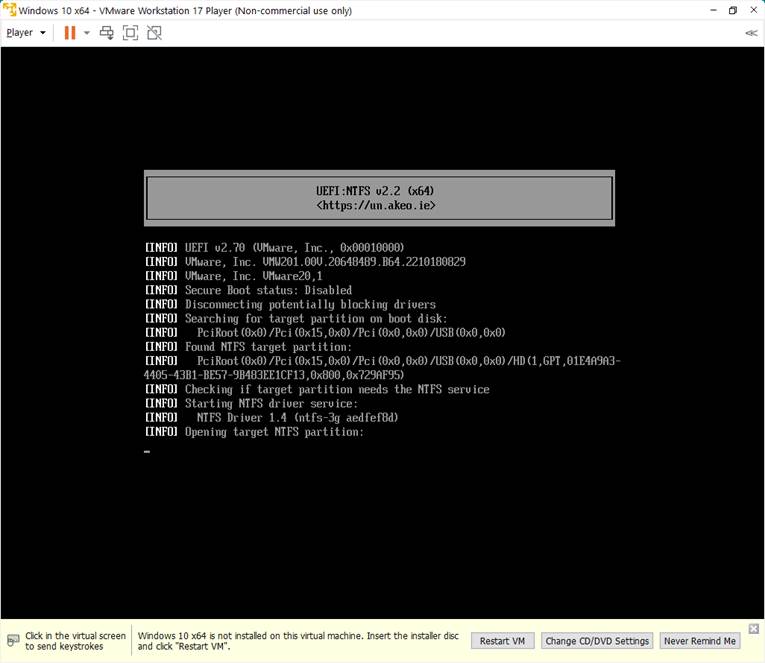
Task: Click Restart VM button
Action: coord(502,641)
